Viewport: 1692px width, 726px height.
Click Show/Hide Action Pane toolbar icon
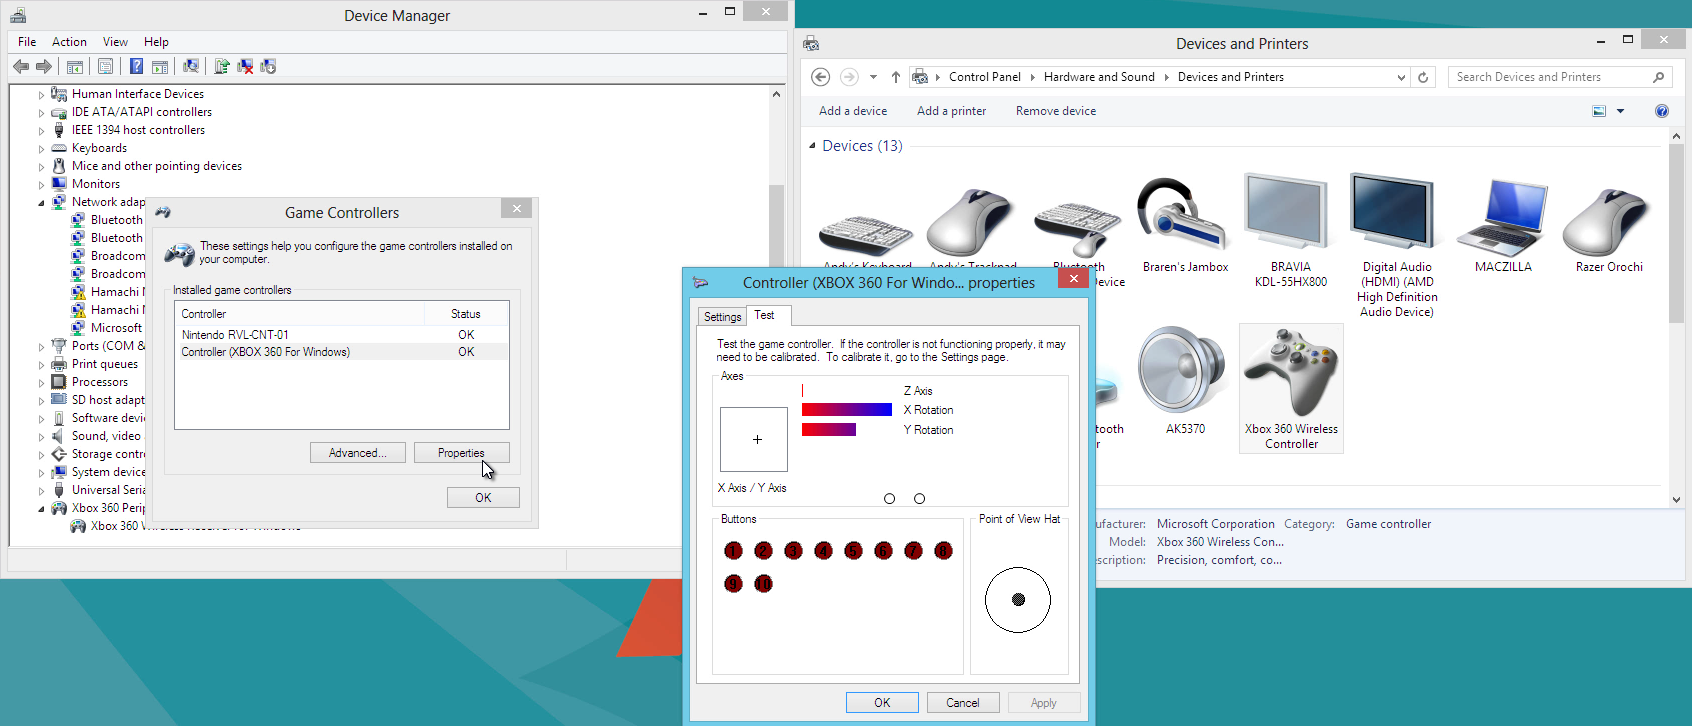point(159,66)
